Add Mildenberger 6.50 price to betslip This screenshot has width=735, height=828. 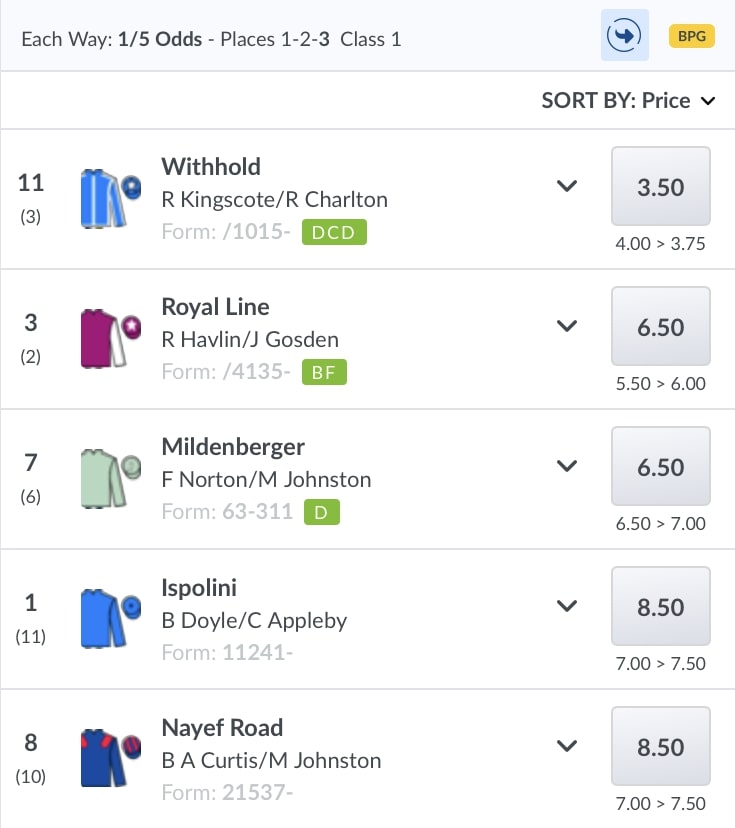point(660,467)
